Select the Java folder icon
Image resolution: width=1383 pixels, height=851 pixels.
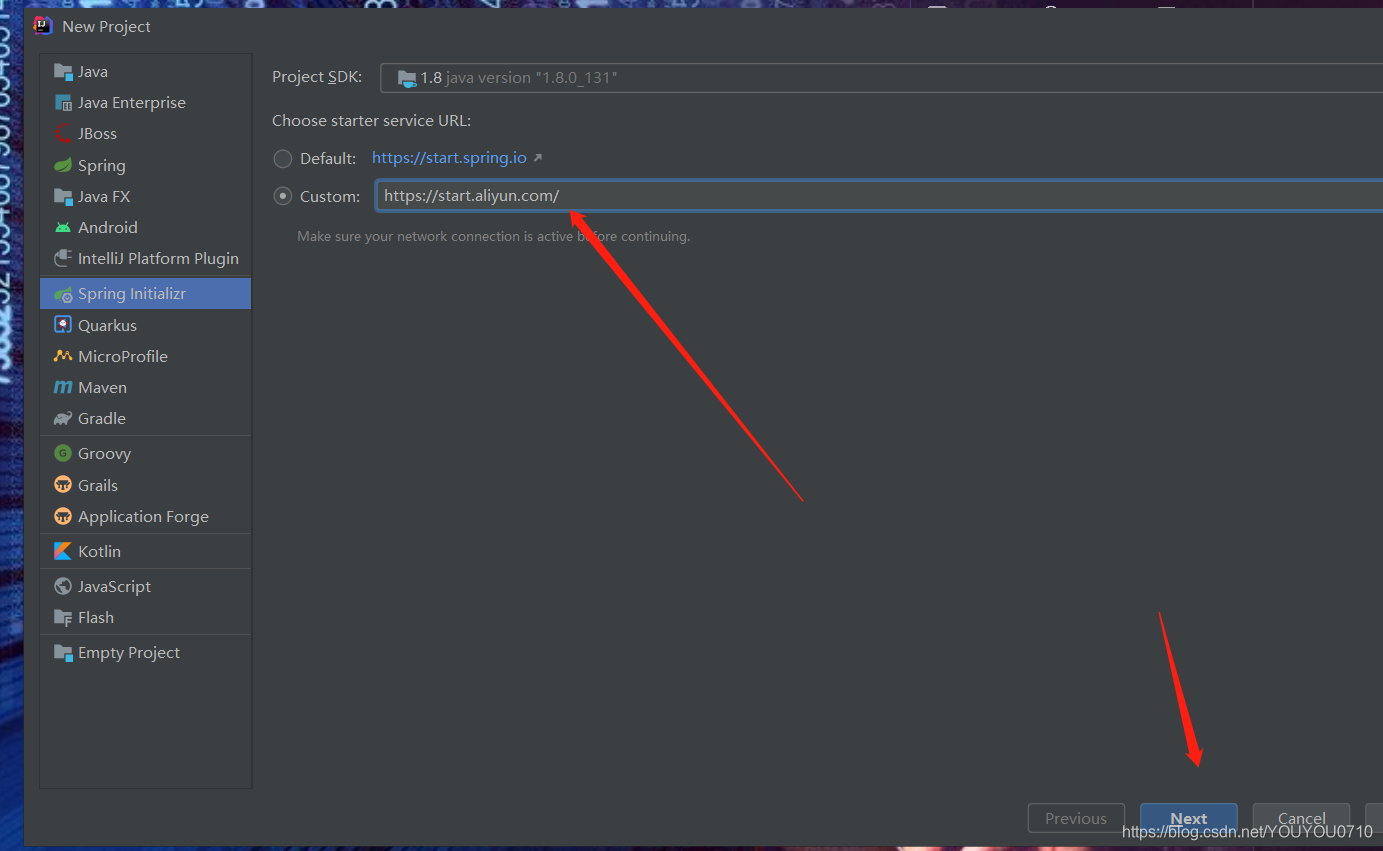click(63, 72)
